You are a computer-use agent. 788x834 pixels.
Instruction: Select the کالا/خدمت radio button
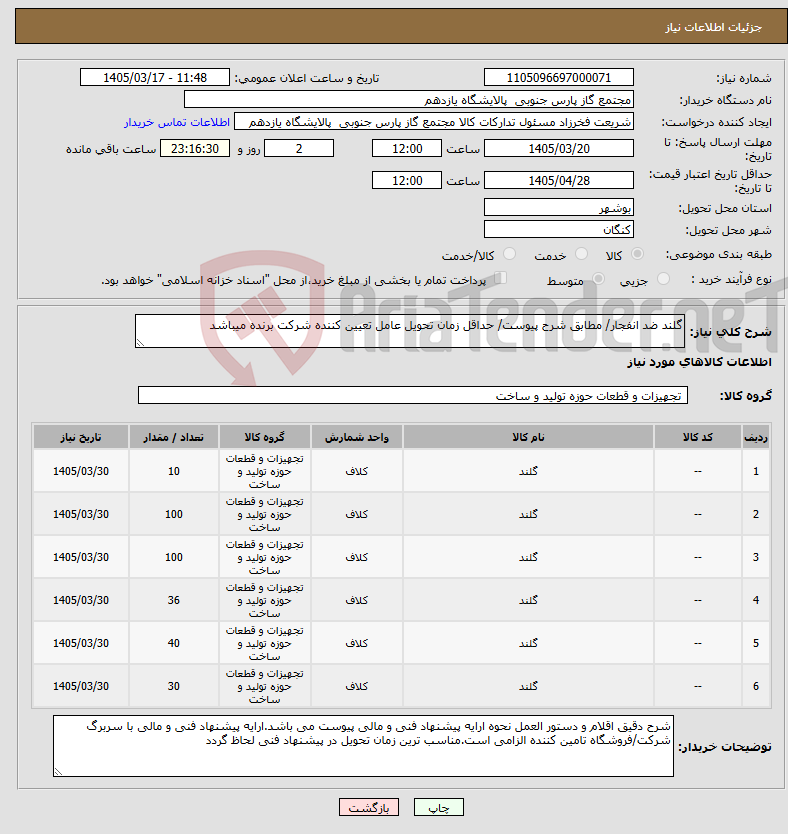(x=509, y=254)
